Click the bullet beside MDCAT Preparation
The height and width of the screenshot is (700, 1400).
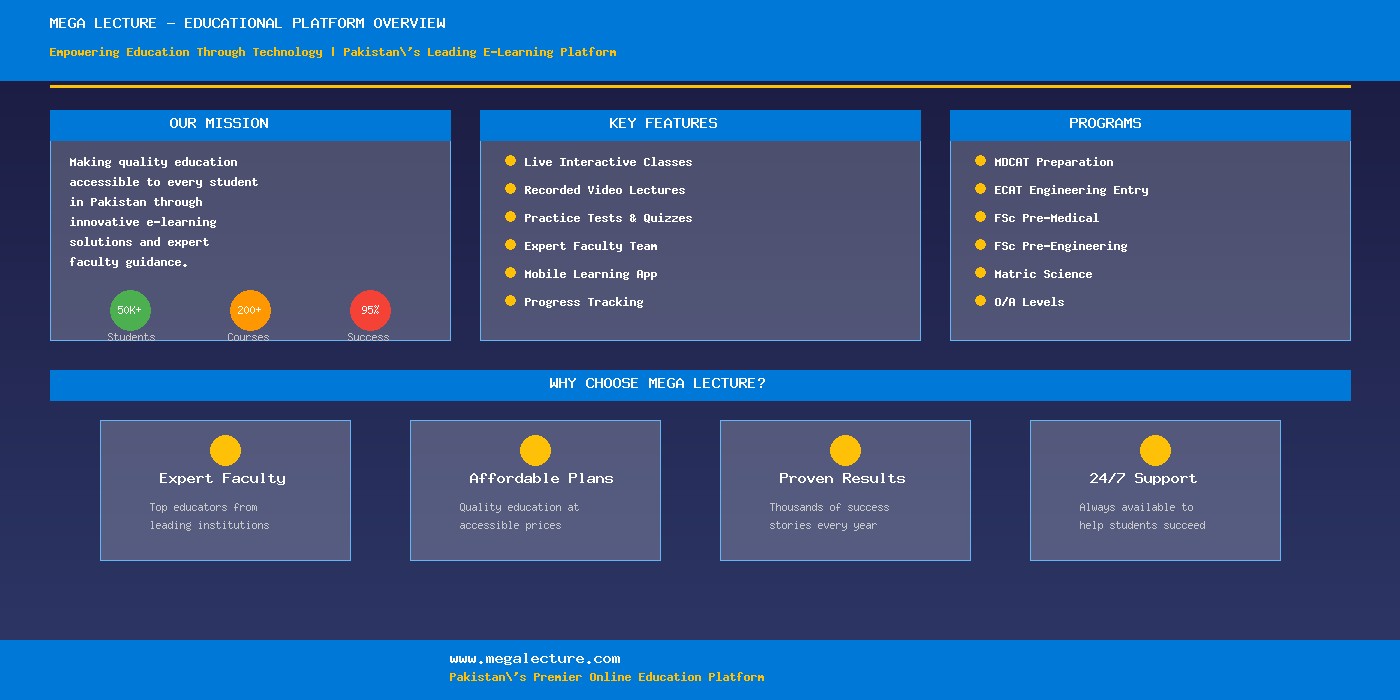pos(980,161)
